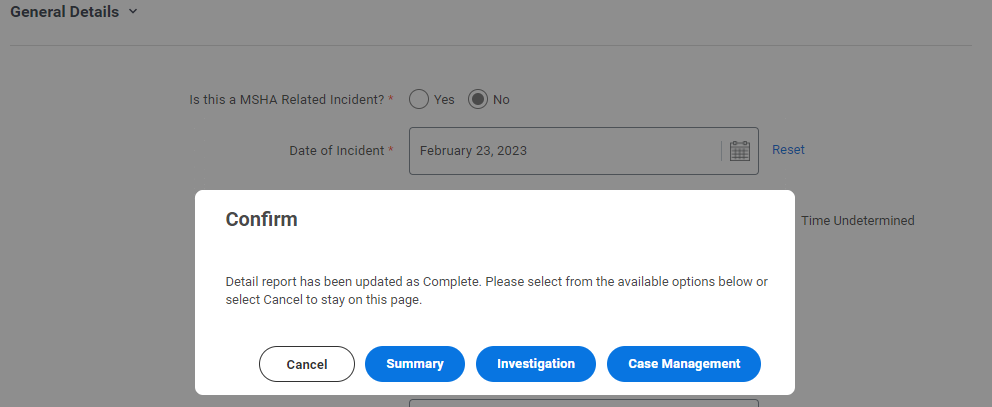Click the partially hidden field below the dialog
The width and height of the screenshot is (992, 407).
pos(583,403)
